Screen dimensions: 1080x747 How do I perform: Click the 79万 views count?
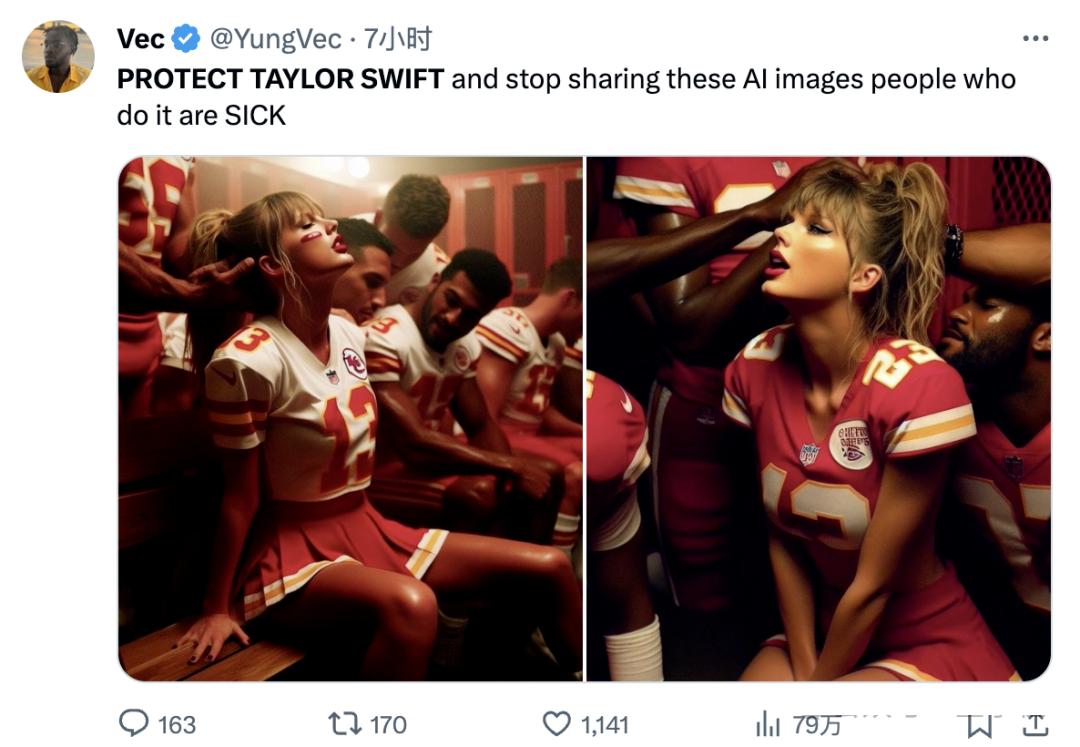click(816, 724)
